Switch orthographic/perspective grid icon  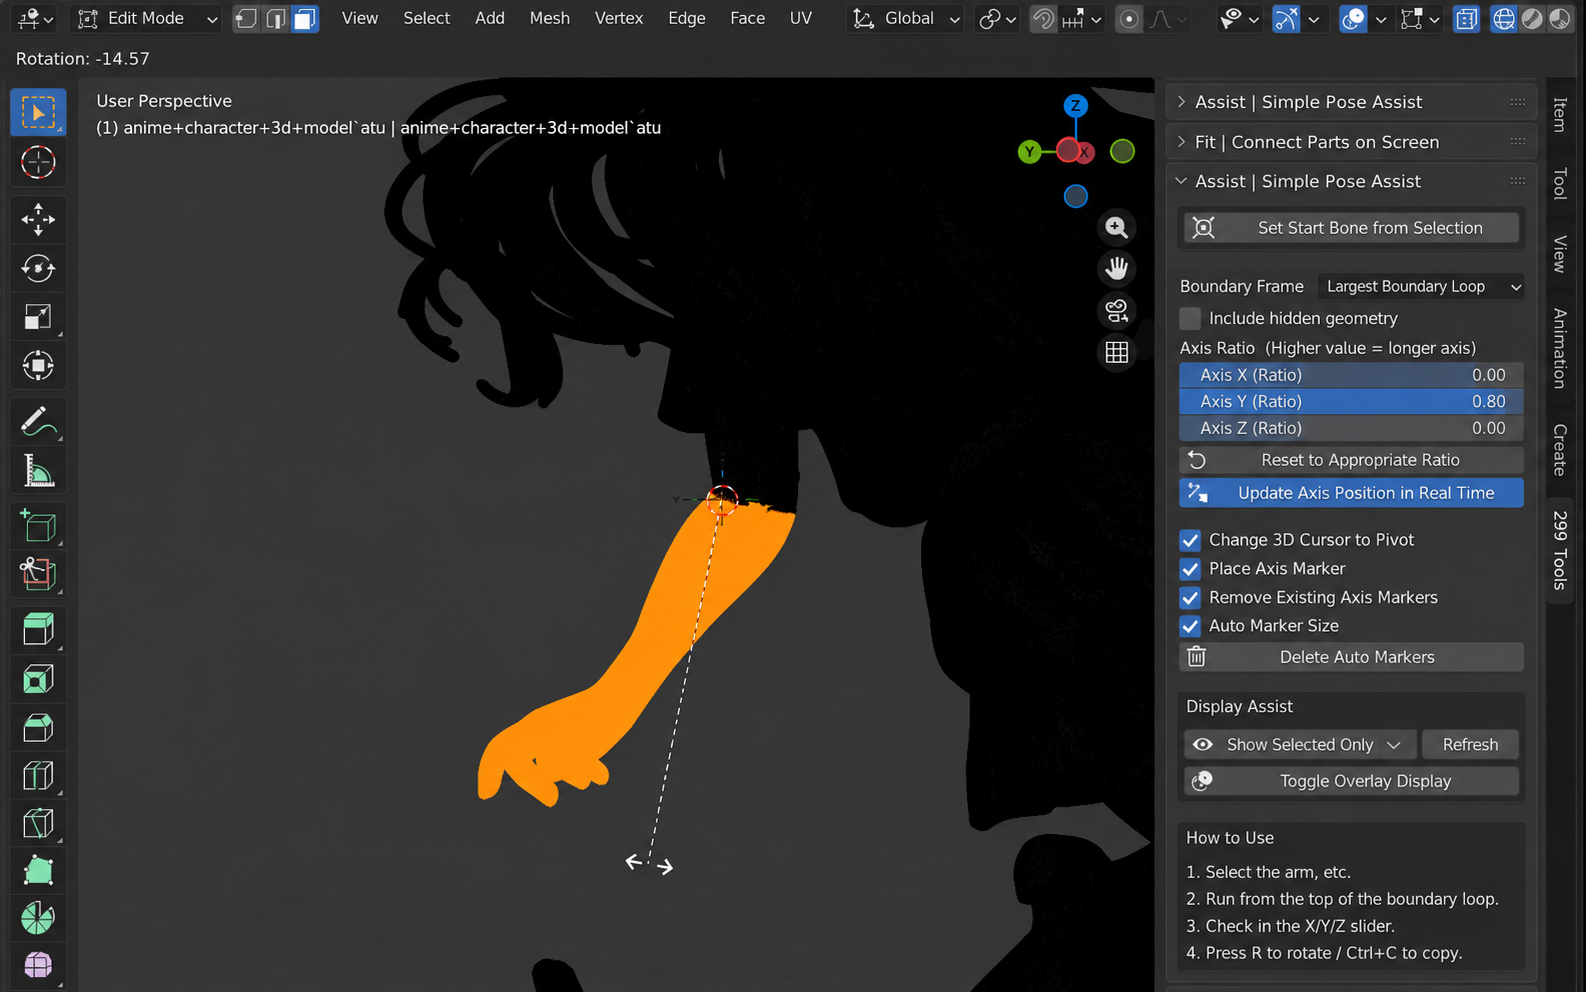1117,352
